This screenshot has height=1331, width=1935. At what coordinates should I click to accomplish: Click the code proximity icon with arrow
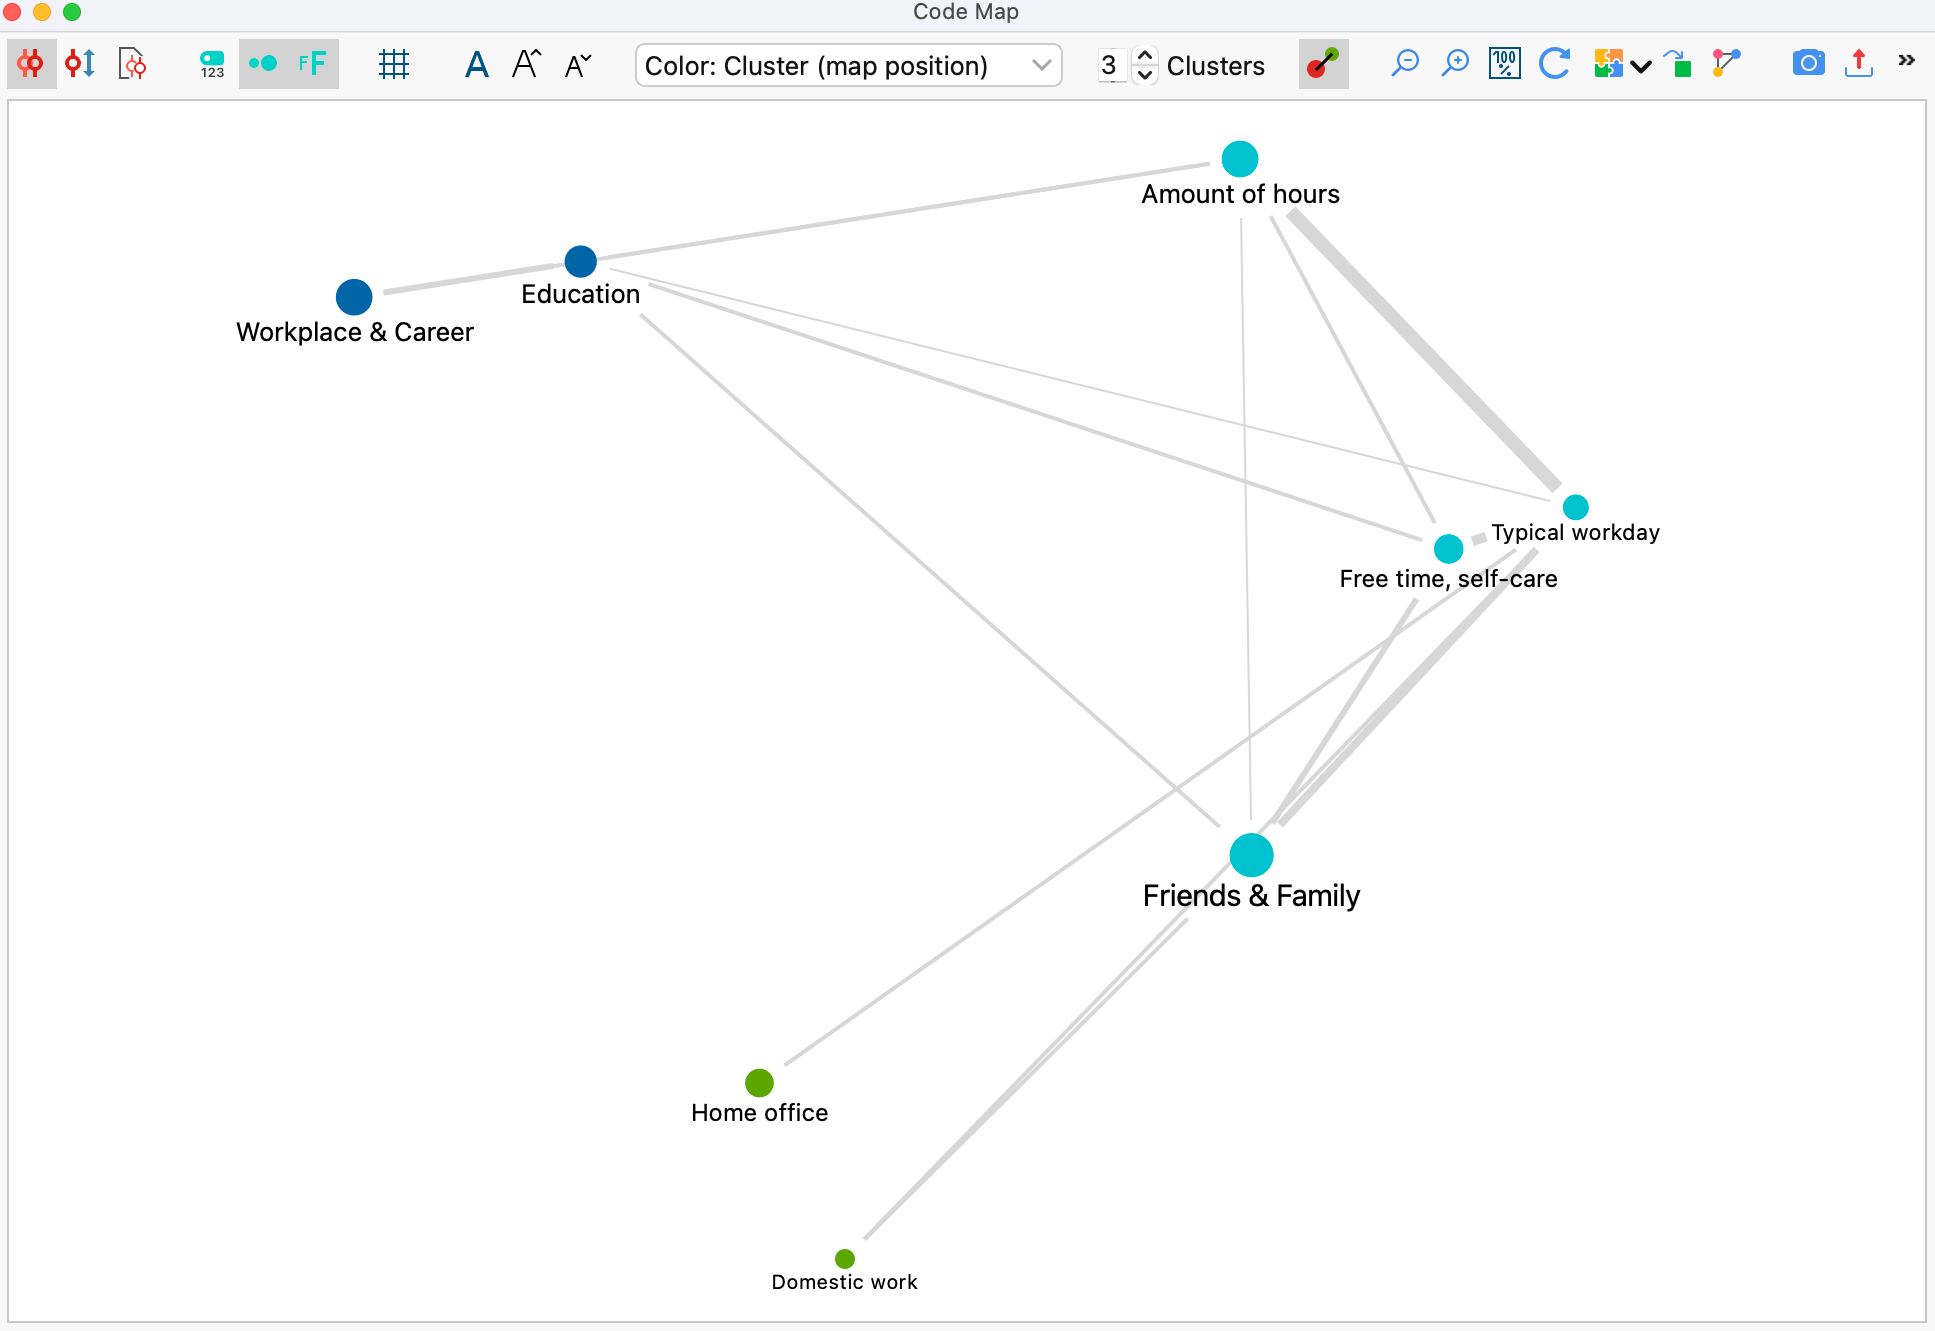(x=80, y=64)
